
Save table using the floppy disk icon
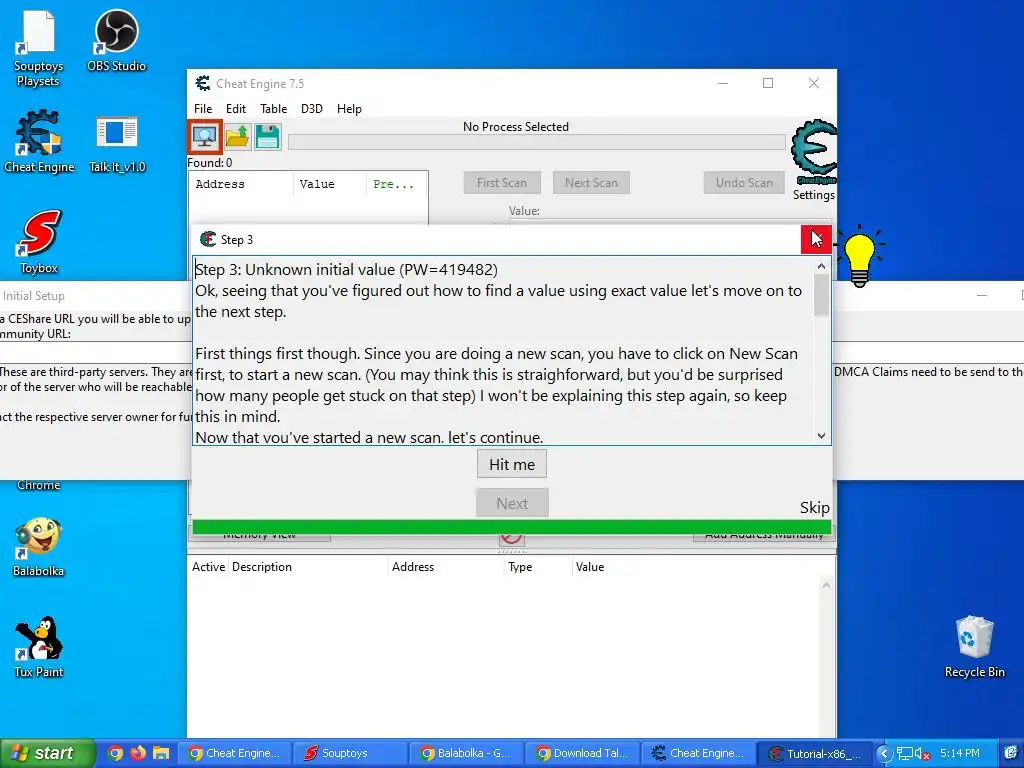pos(268,136)
